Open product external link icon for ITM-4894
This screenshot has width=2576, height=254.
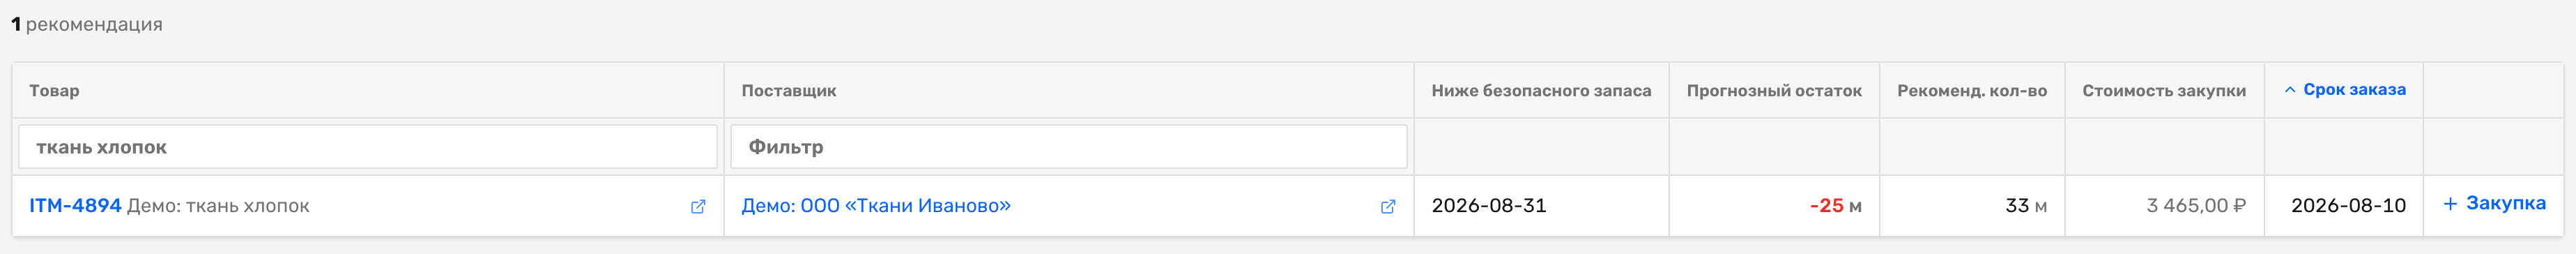[x=698, y=206]
